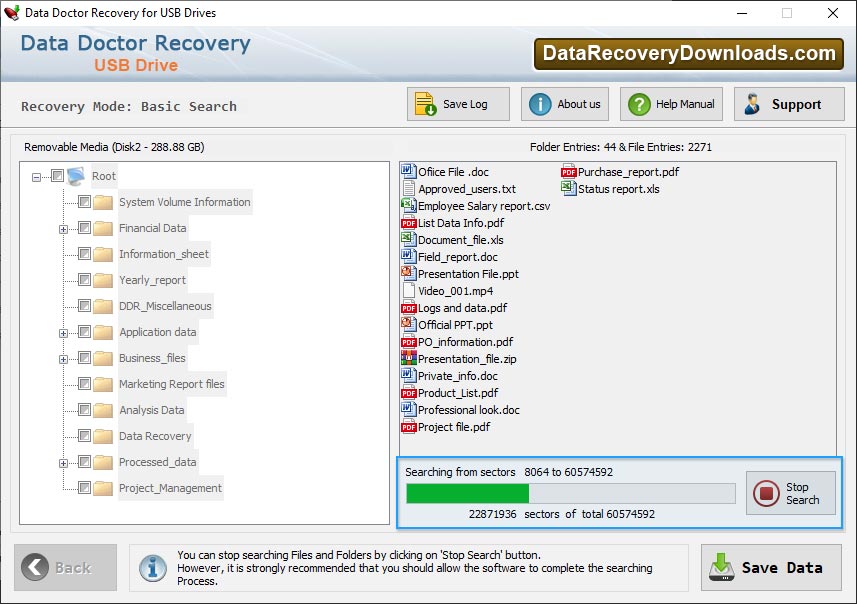Check the System Volume Information checkbox
The image size is (857, 604).
pos(84,202)
